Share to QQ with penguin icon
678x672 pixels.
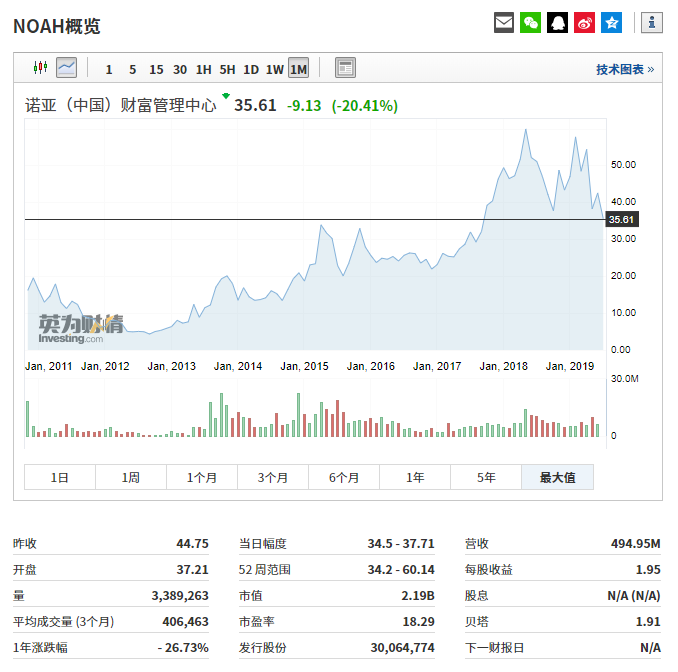pyautogui.click(x=558, y=22)
